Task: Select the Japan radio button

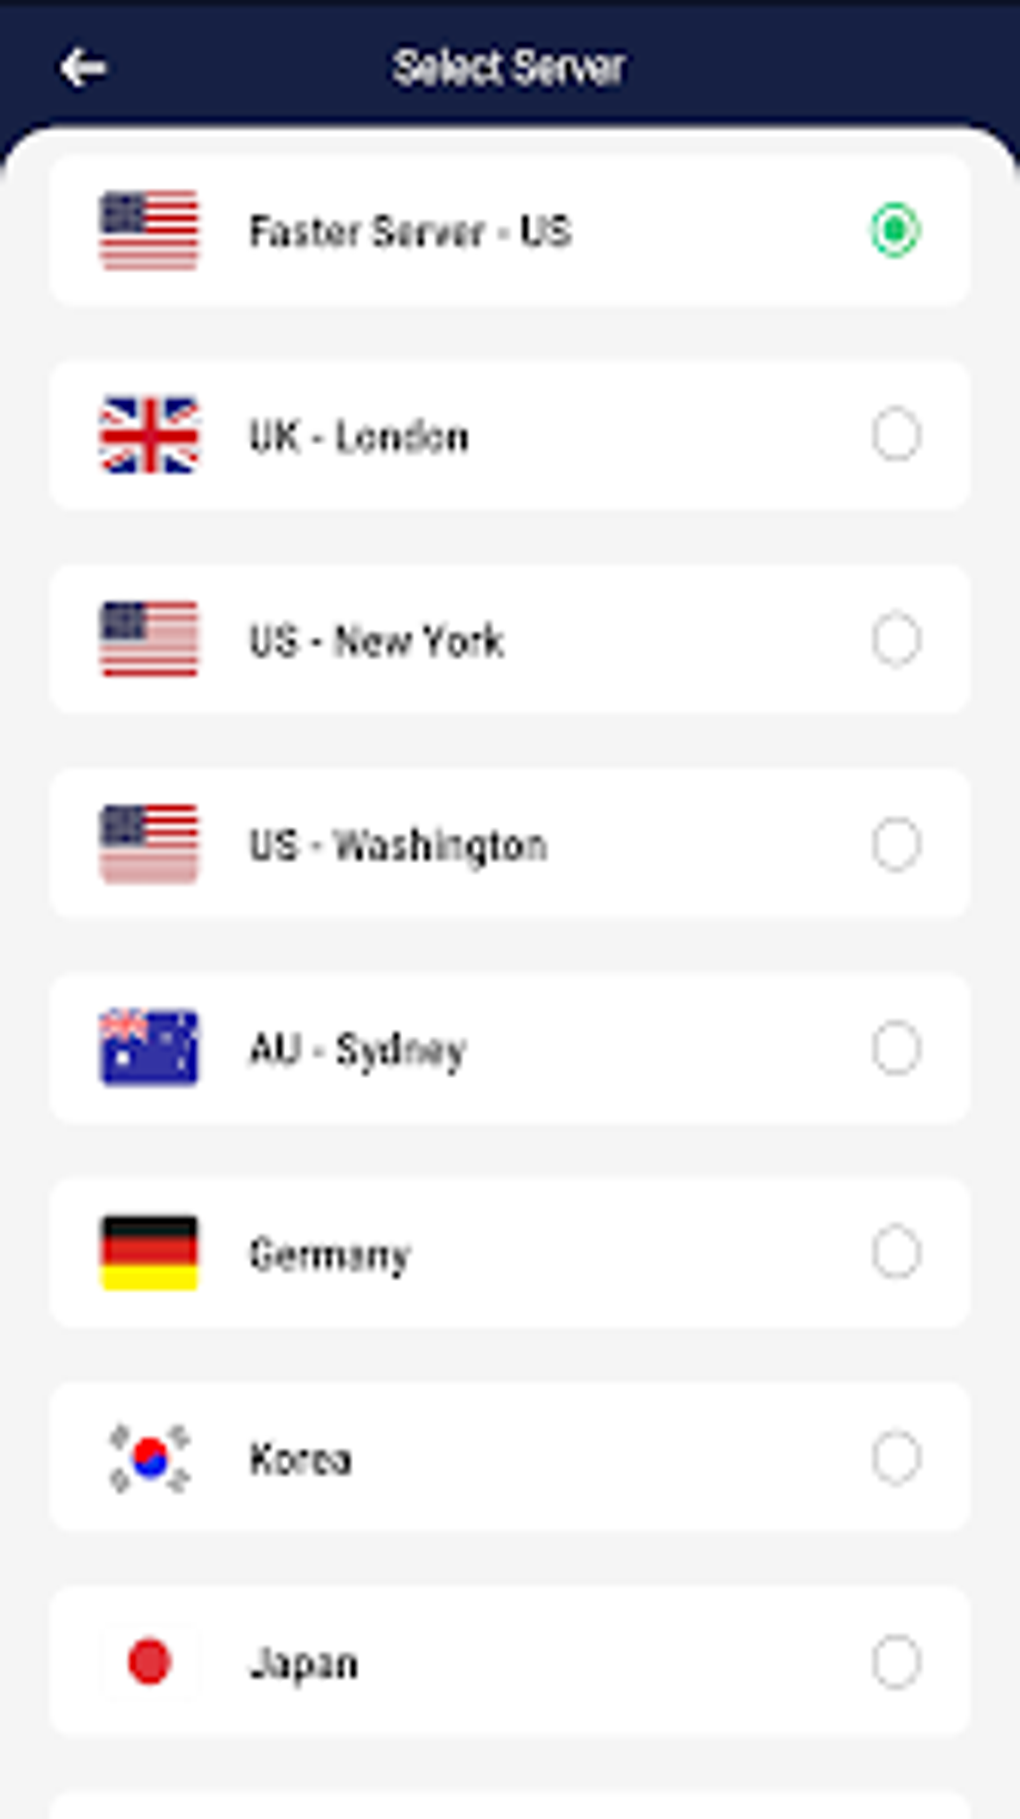Action: pos(895,1662)
